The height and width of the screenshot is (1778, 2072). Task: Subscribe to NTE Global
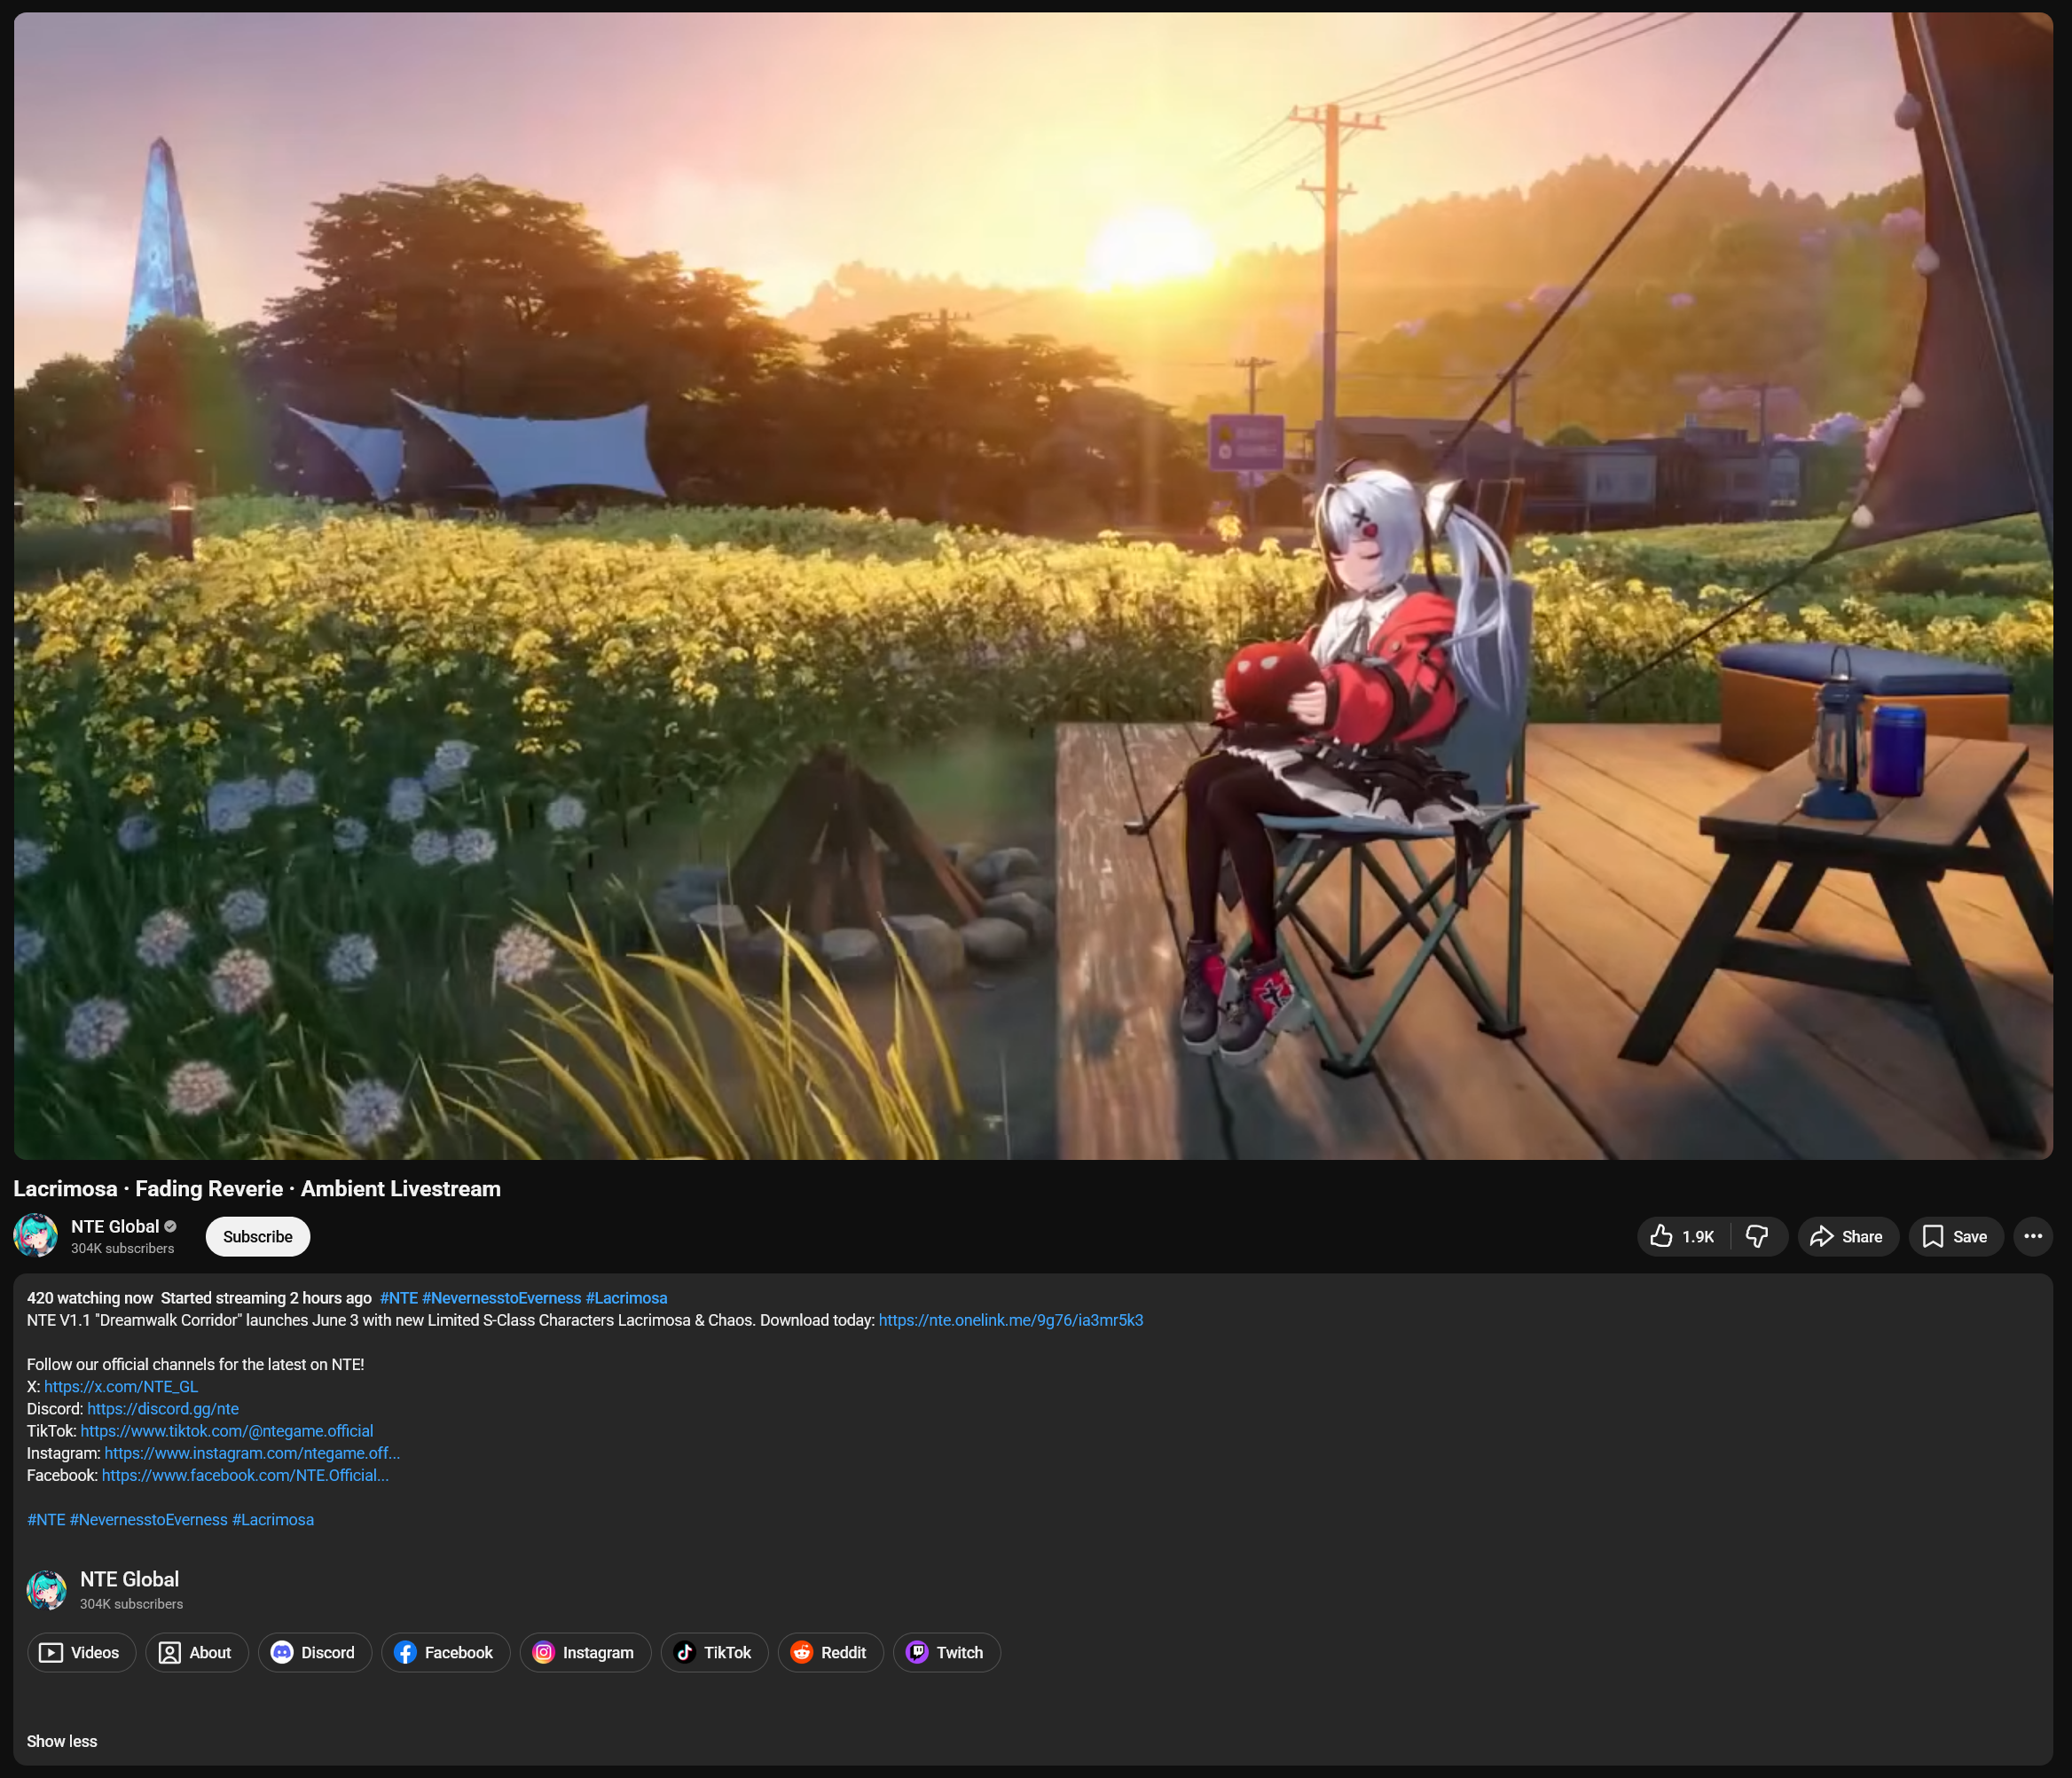pos(258,1237)
